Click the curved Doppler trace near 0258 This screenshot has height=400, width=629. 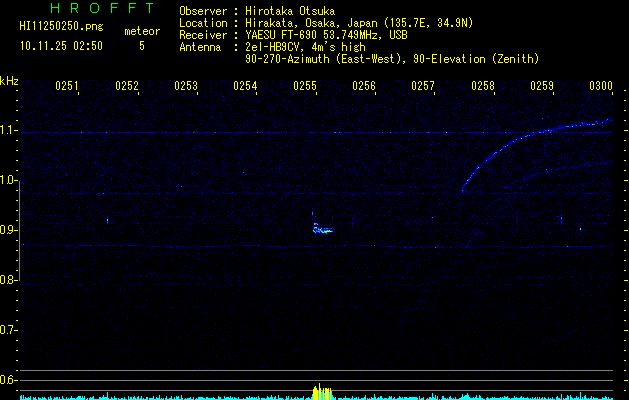coord(537,154)
